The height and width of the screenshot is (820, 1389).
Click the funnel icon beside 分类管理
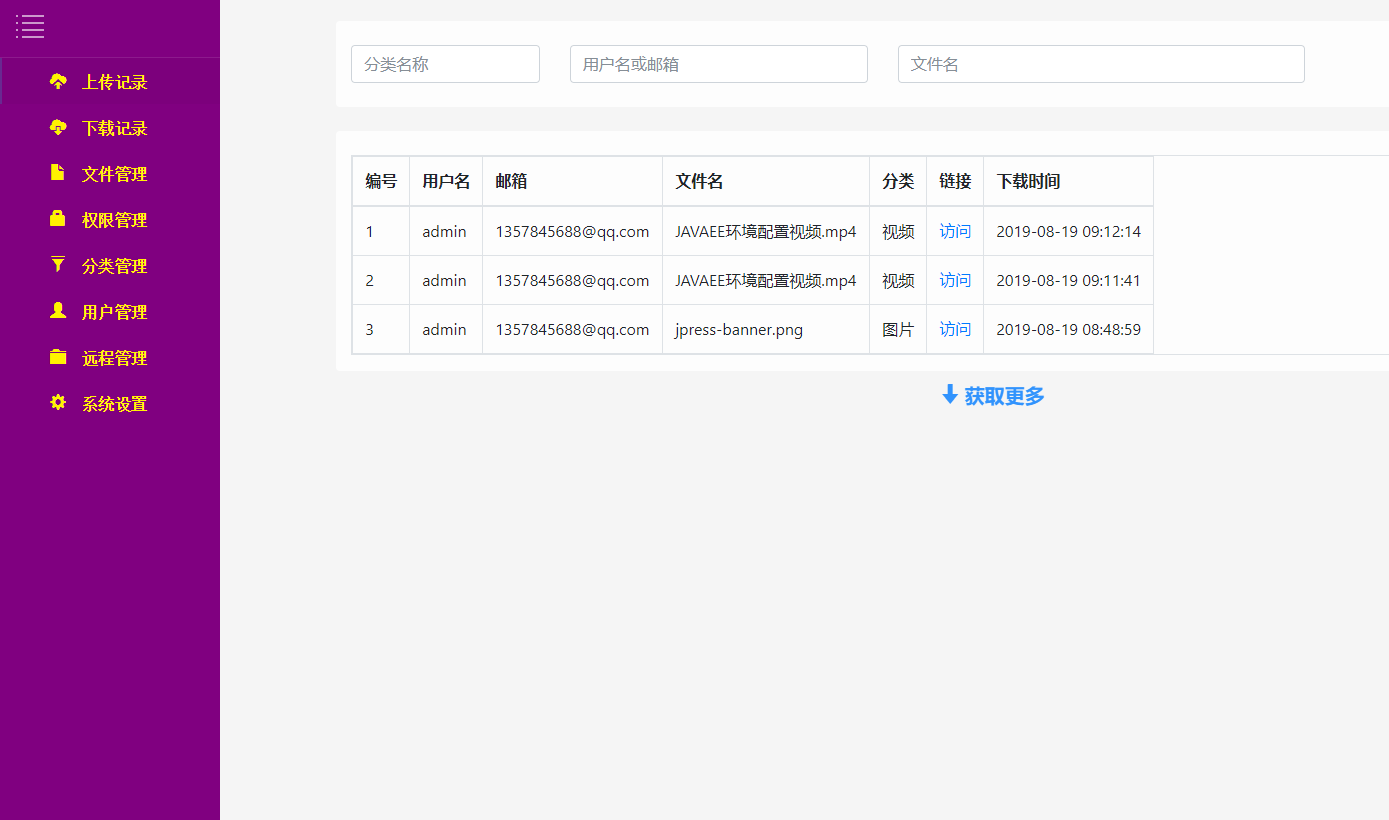click(58, 265)
